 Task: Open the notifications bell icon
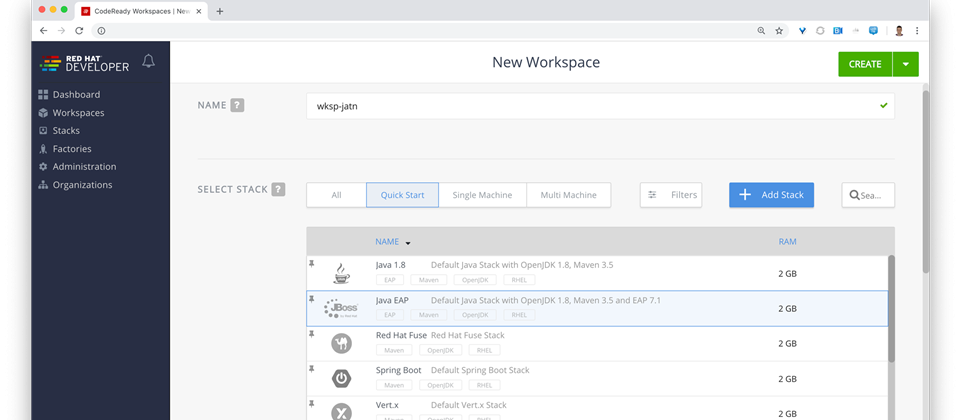[x=148, y=61]
